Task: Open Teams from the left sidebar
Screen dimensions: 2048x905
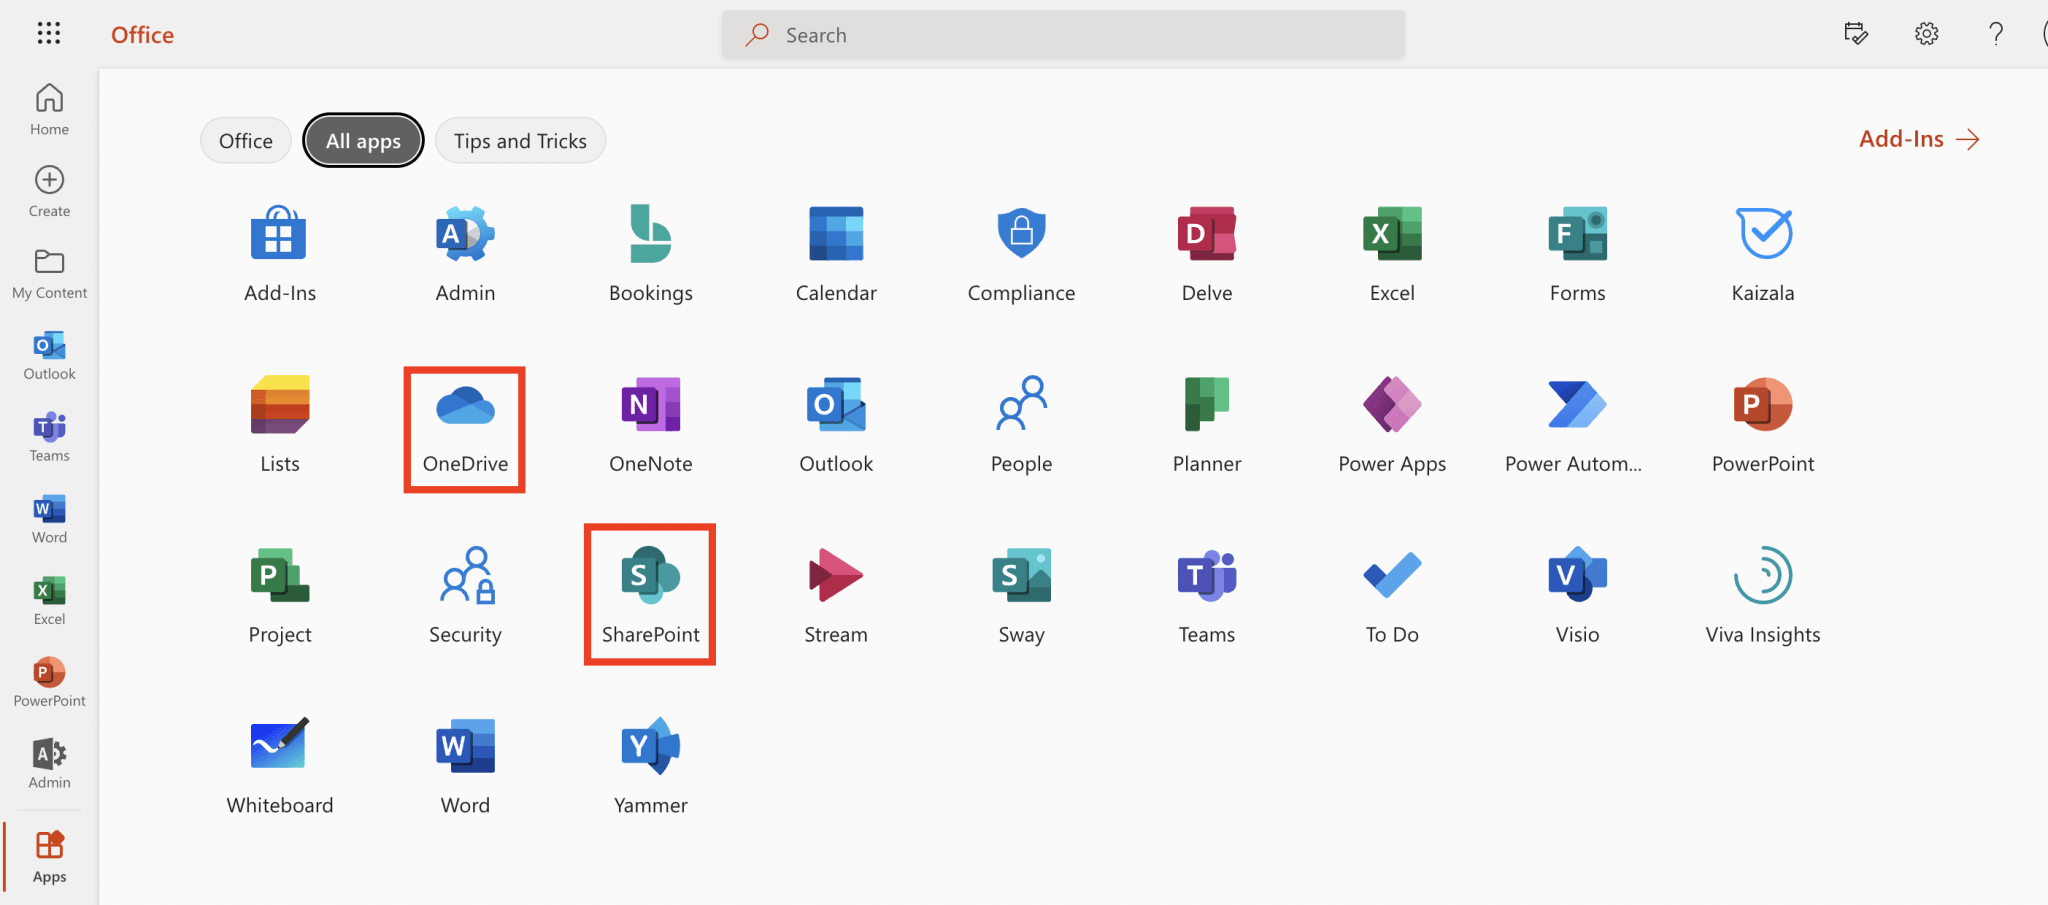Action: [x=48, y=434]
